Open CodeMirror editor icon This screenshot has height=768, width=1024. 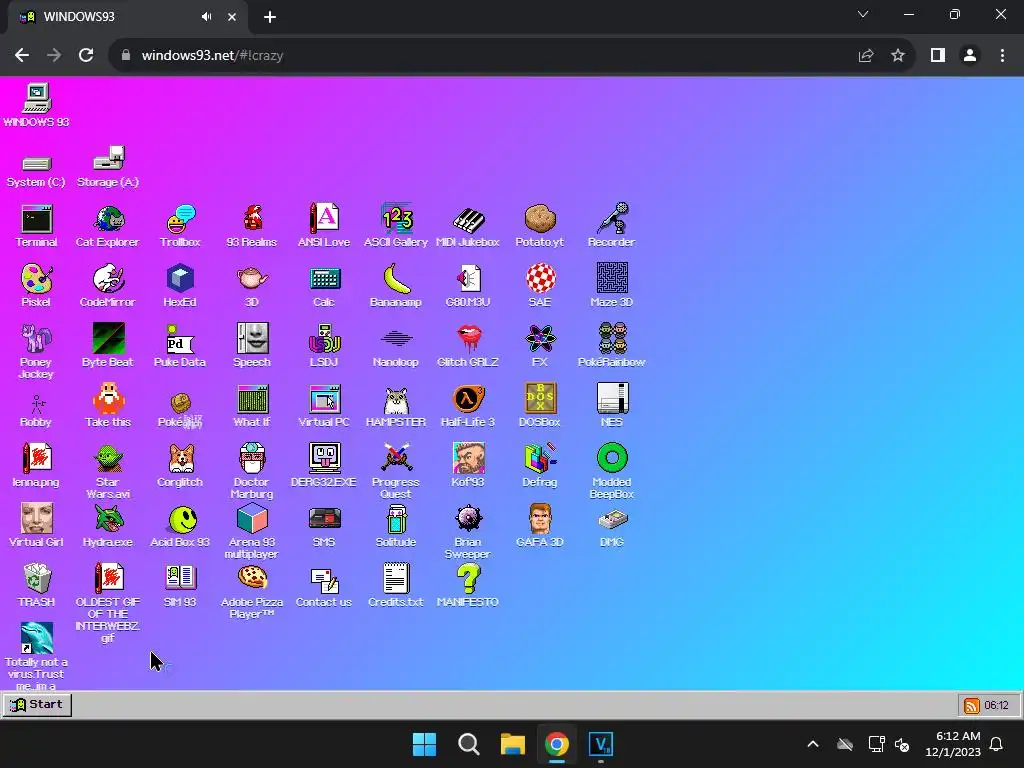[108, 286]
